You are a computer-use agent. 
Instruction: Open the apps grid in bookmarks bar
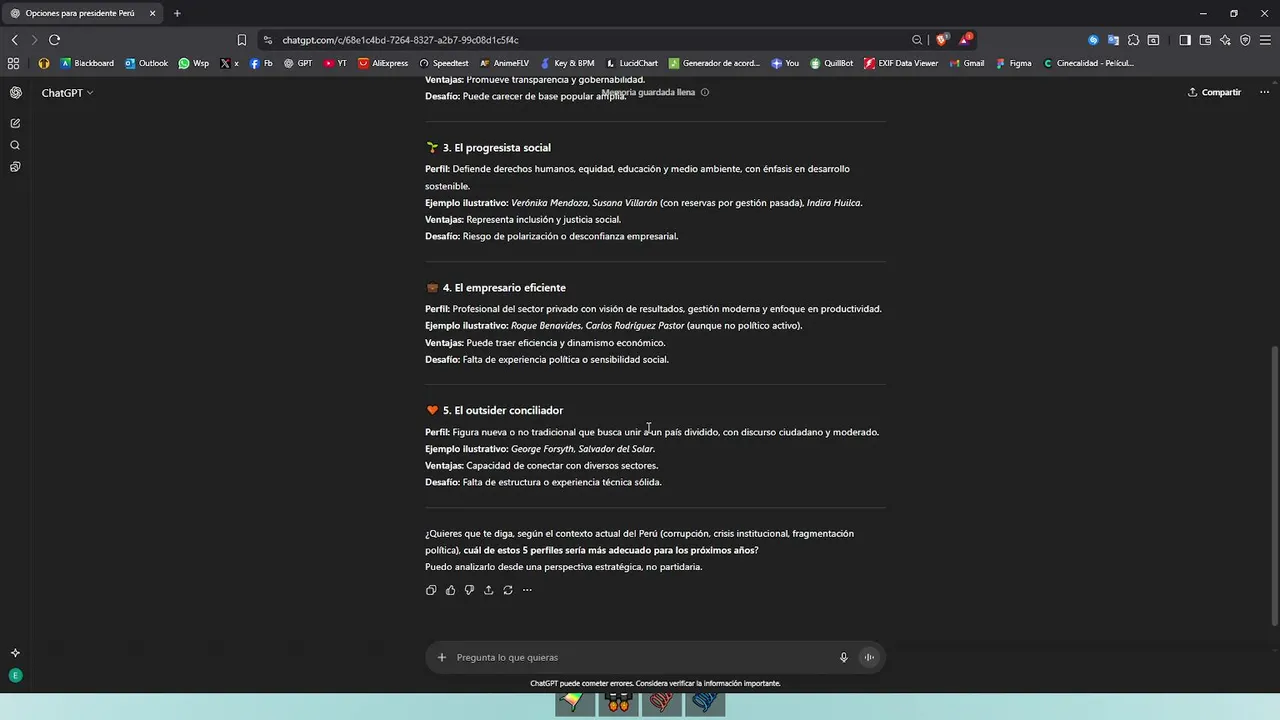click(13, 63)
